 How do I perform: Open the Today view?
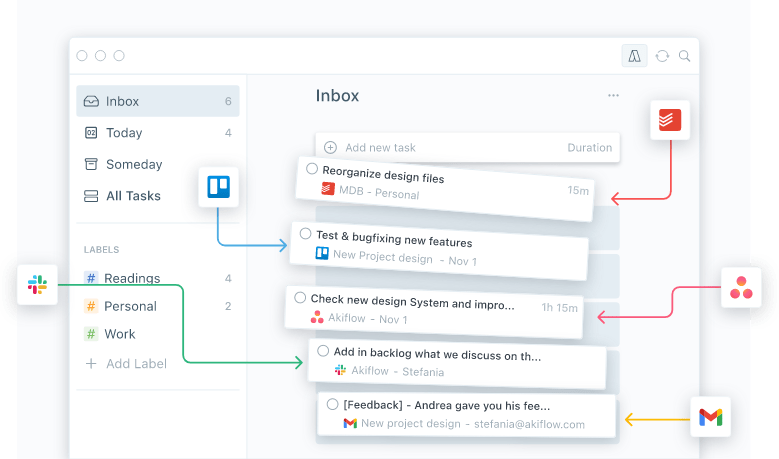click(124, 133)
